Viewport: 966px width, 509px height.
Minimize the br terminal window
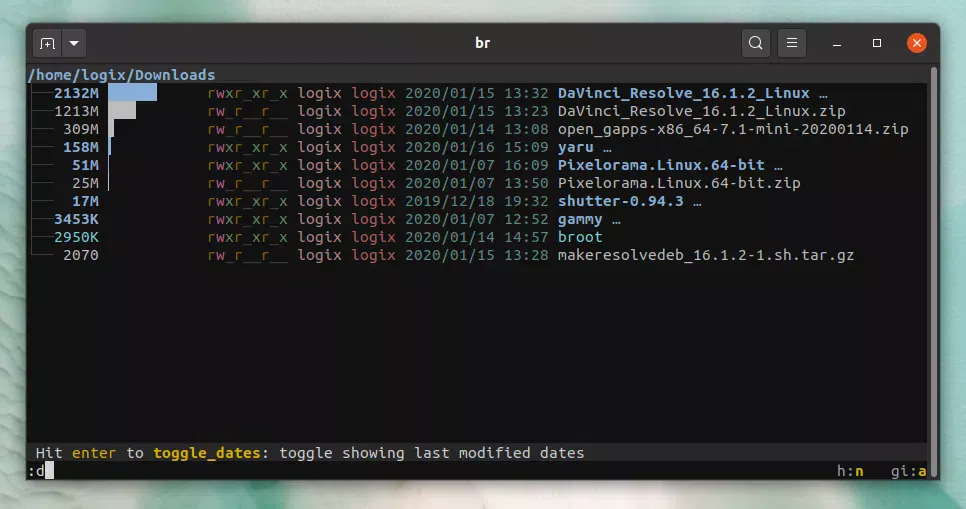pyautogui.click(x=837, y=44)
